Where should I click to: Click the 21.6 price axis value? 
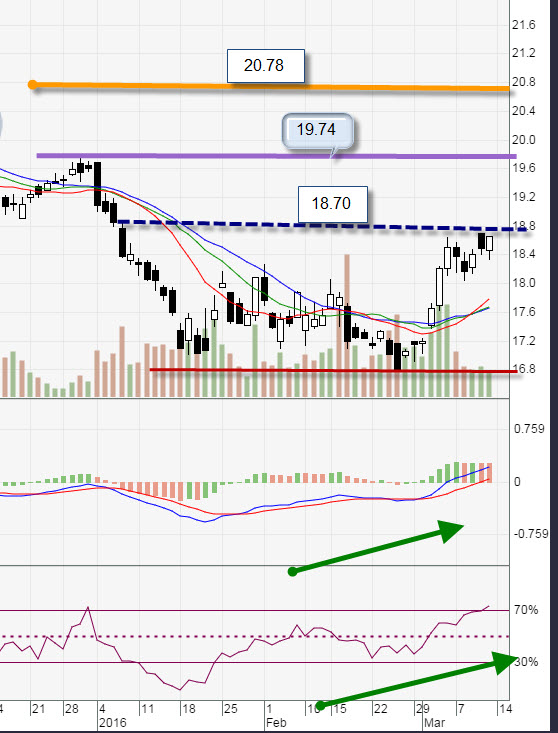(x=523, y=25)
